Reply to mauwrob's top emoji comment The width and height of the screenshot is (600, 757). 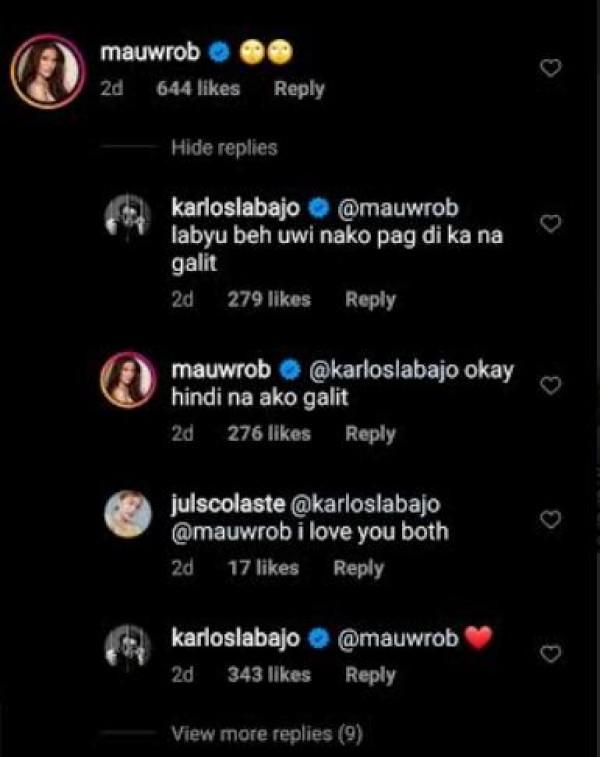click(299, 89)
